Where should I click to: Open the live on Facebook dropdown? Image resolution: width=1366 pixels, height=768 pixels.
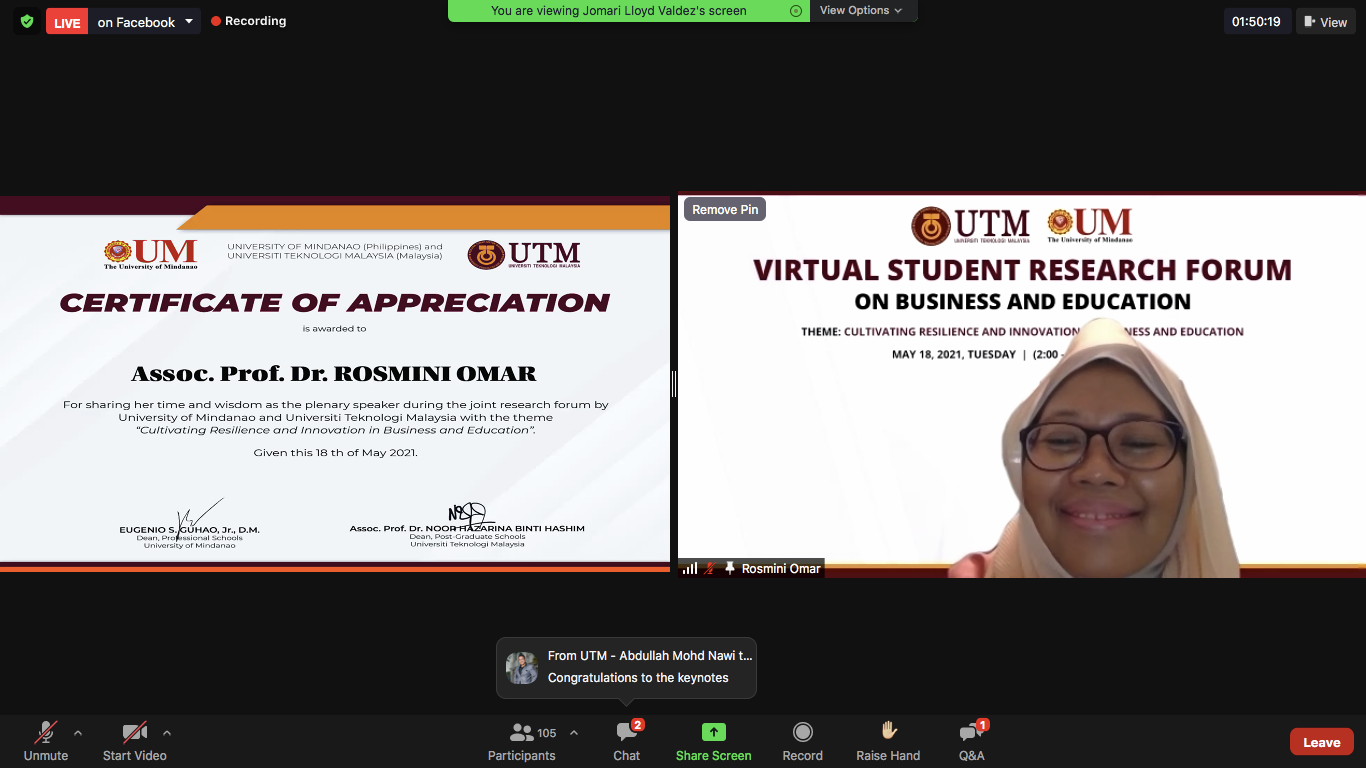tap(146, 22)
